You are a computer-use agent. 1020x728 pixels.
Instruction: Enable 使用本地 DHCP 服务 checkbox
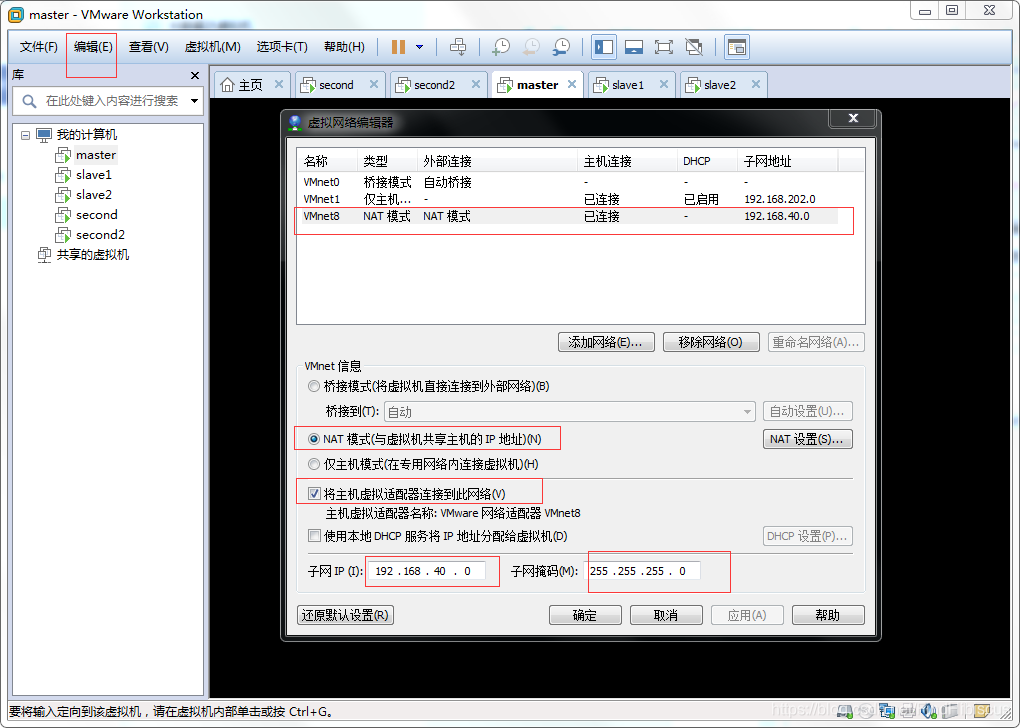click(314, 536)
